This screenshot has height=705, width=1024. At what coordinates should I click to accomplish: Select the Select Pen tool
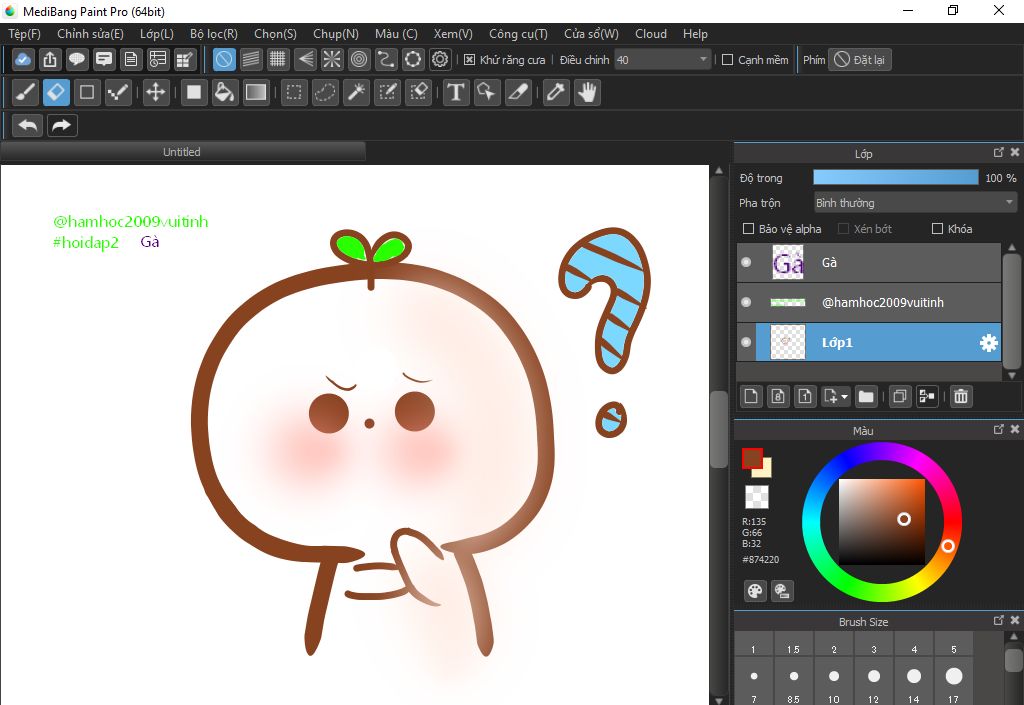click(x=387, y=93)
